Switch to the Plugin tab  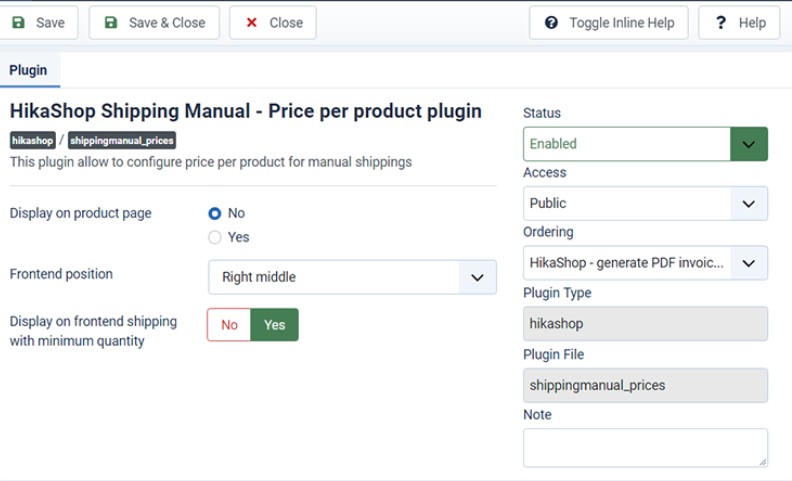pos(28,70)
